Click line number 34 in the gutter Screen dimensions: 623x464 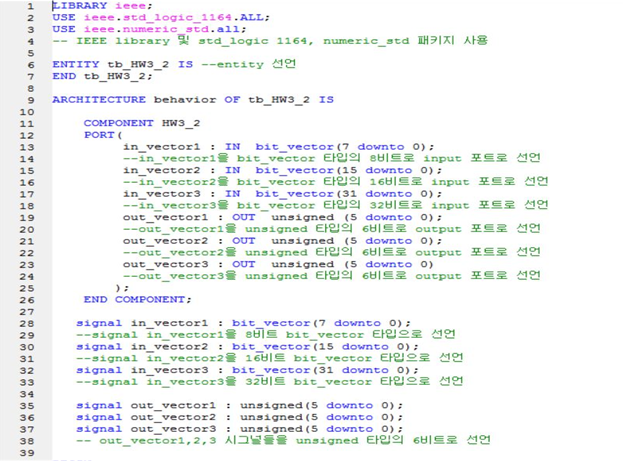click(27, 394)
